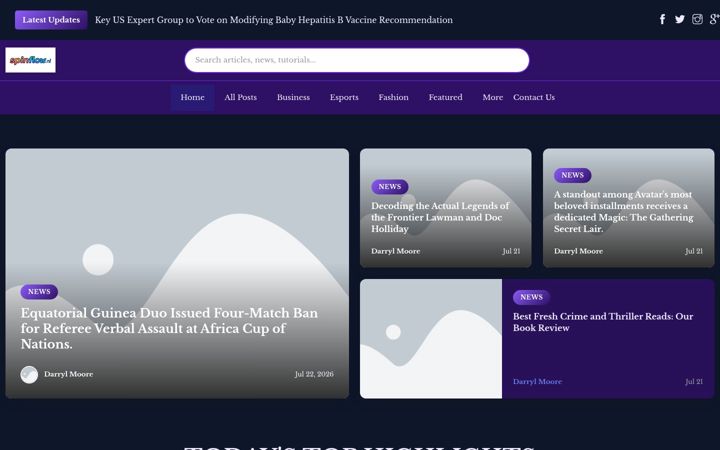This screenshot has width=720, height=450.
Task: Open the Featured menu item
Action: [x=445, y=97]
